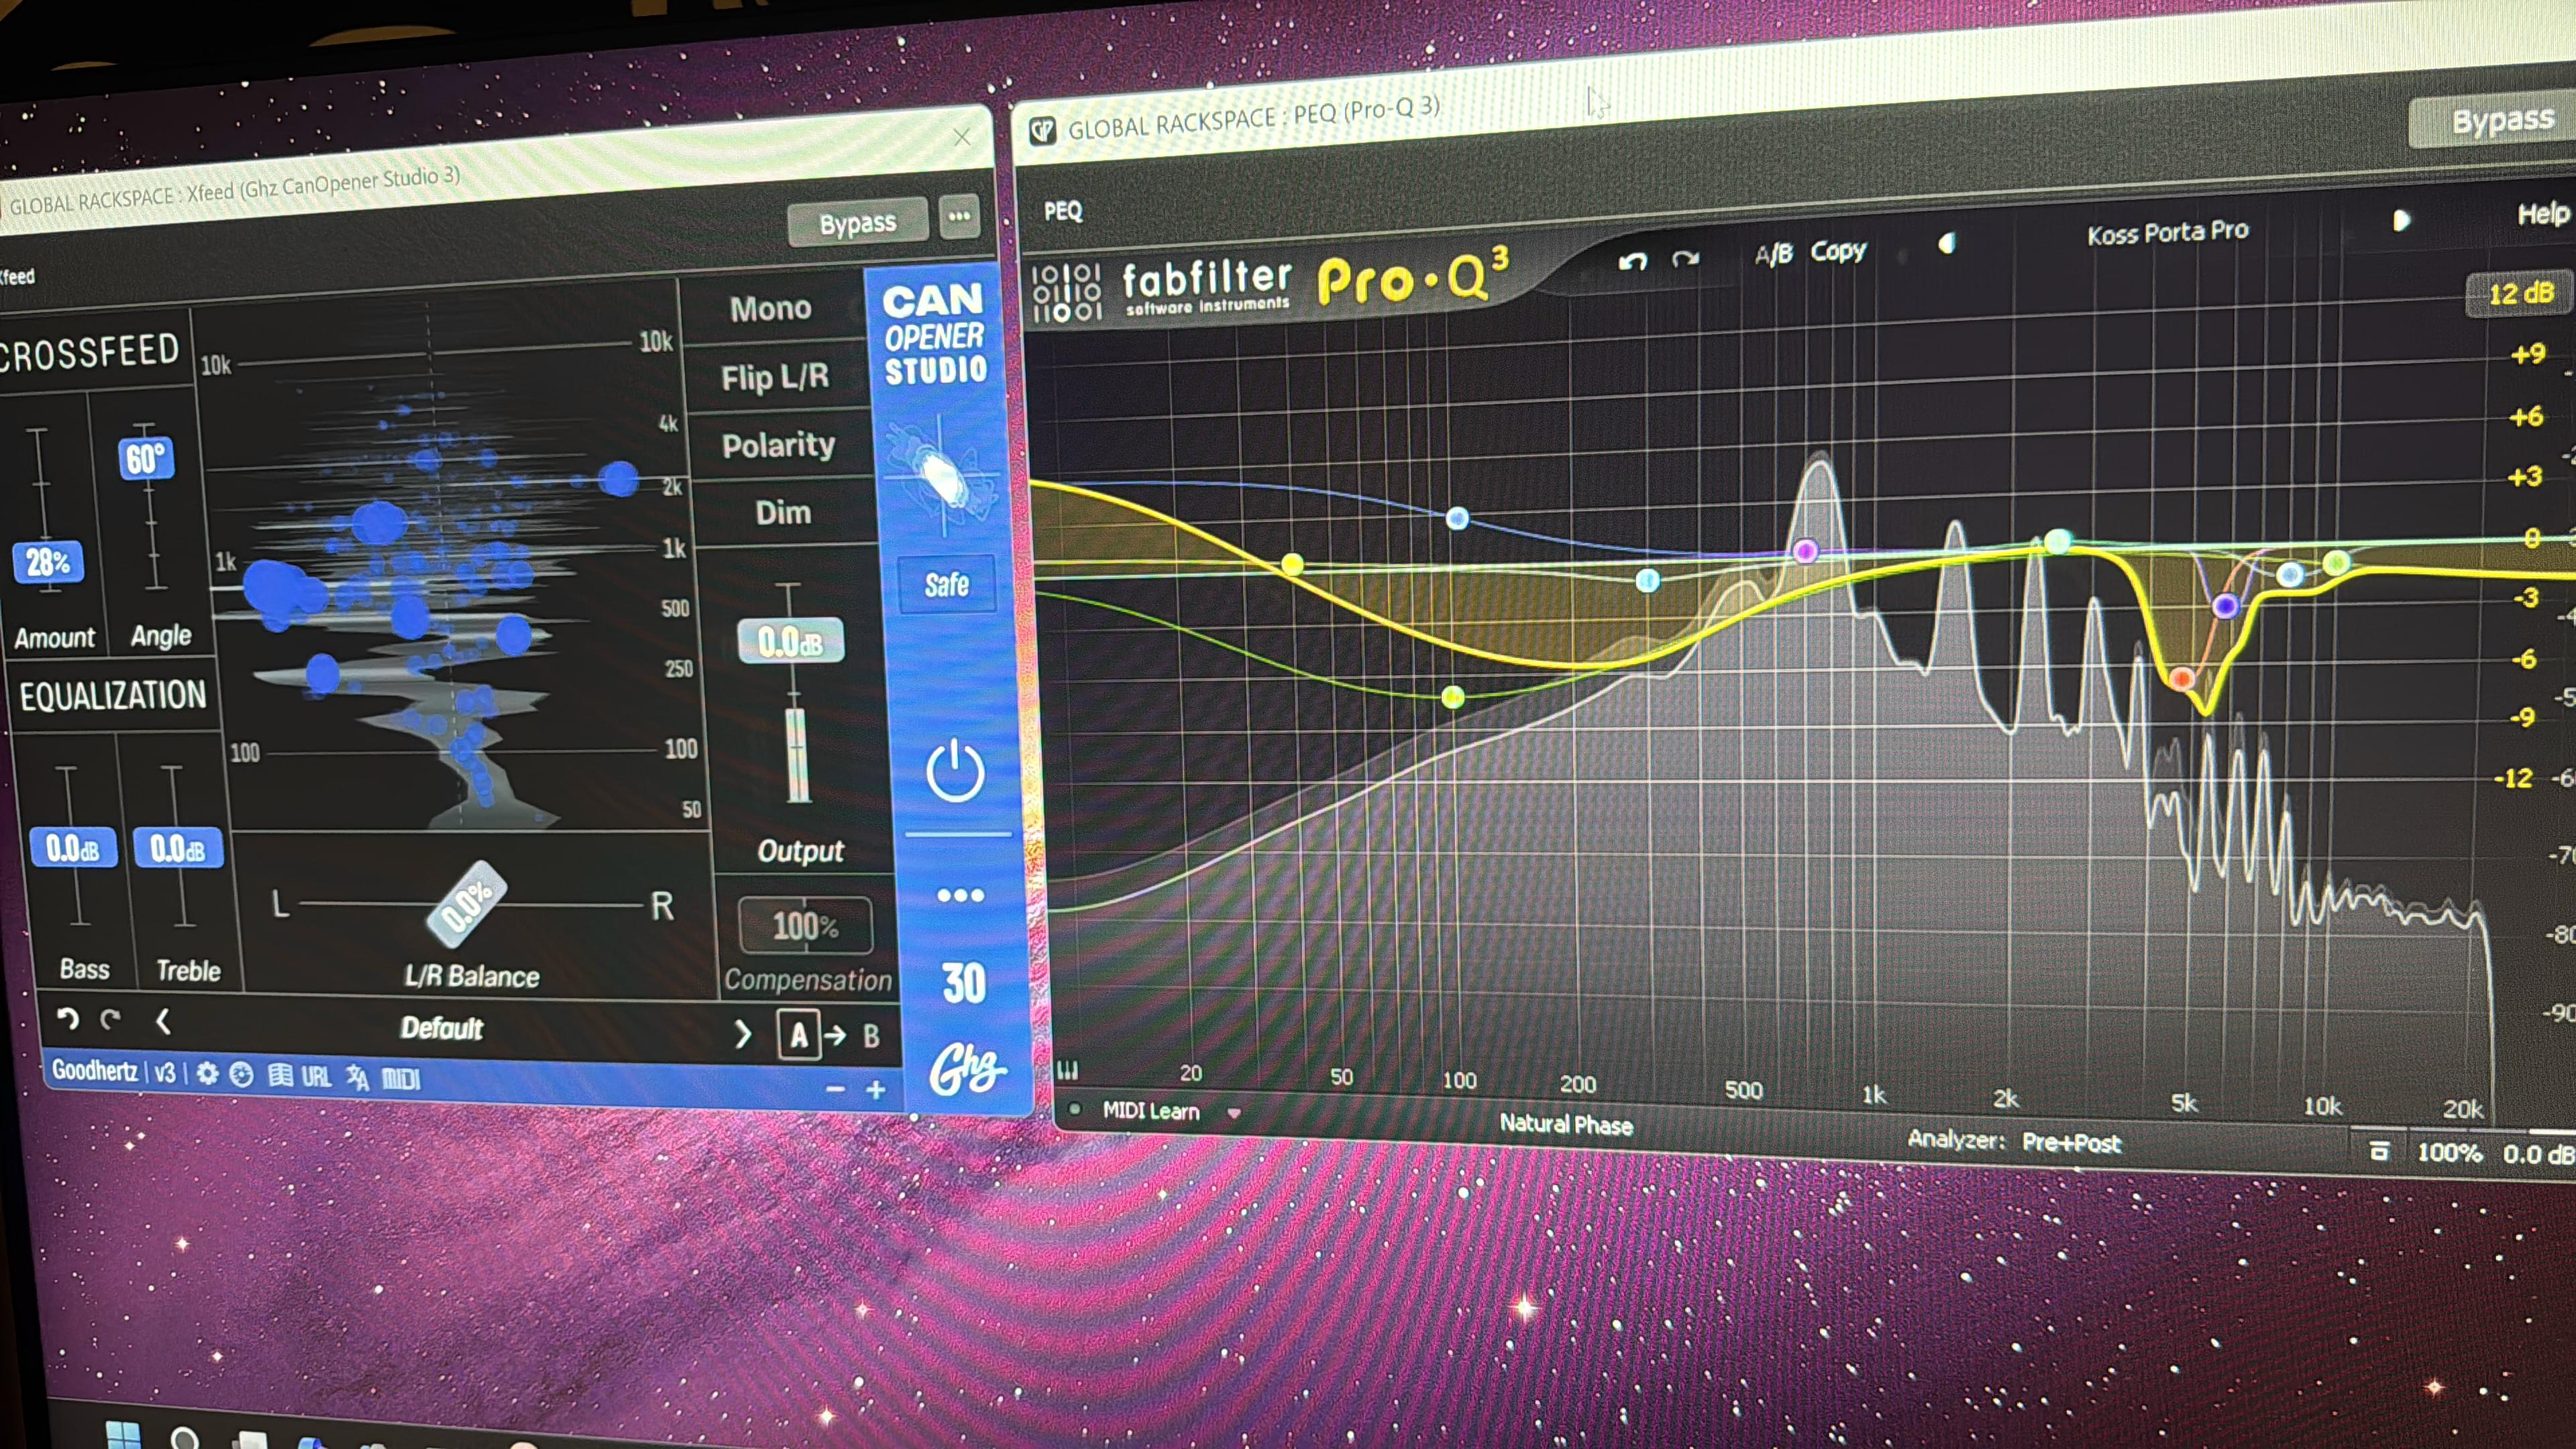Image resolution: width=2576 pixels, height=1449 pixels.
Task: Click the URL icon in Goodhertz bar
Action: (316, 1077)
